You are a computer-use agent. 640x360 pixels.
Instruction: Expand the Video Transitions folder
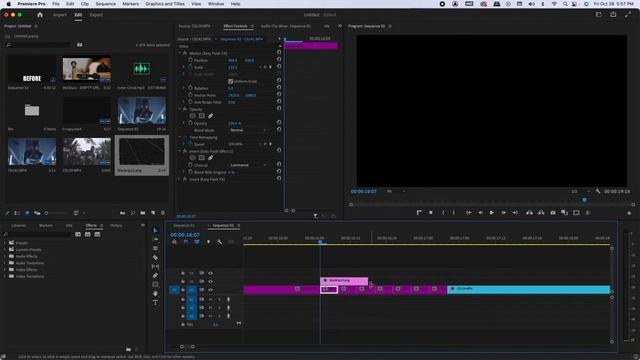(x=5, y=276)
